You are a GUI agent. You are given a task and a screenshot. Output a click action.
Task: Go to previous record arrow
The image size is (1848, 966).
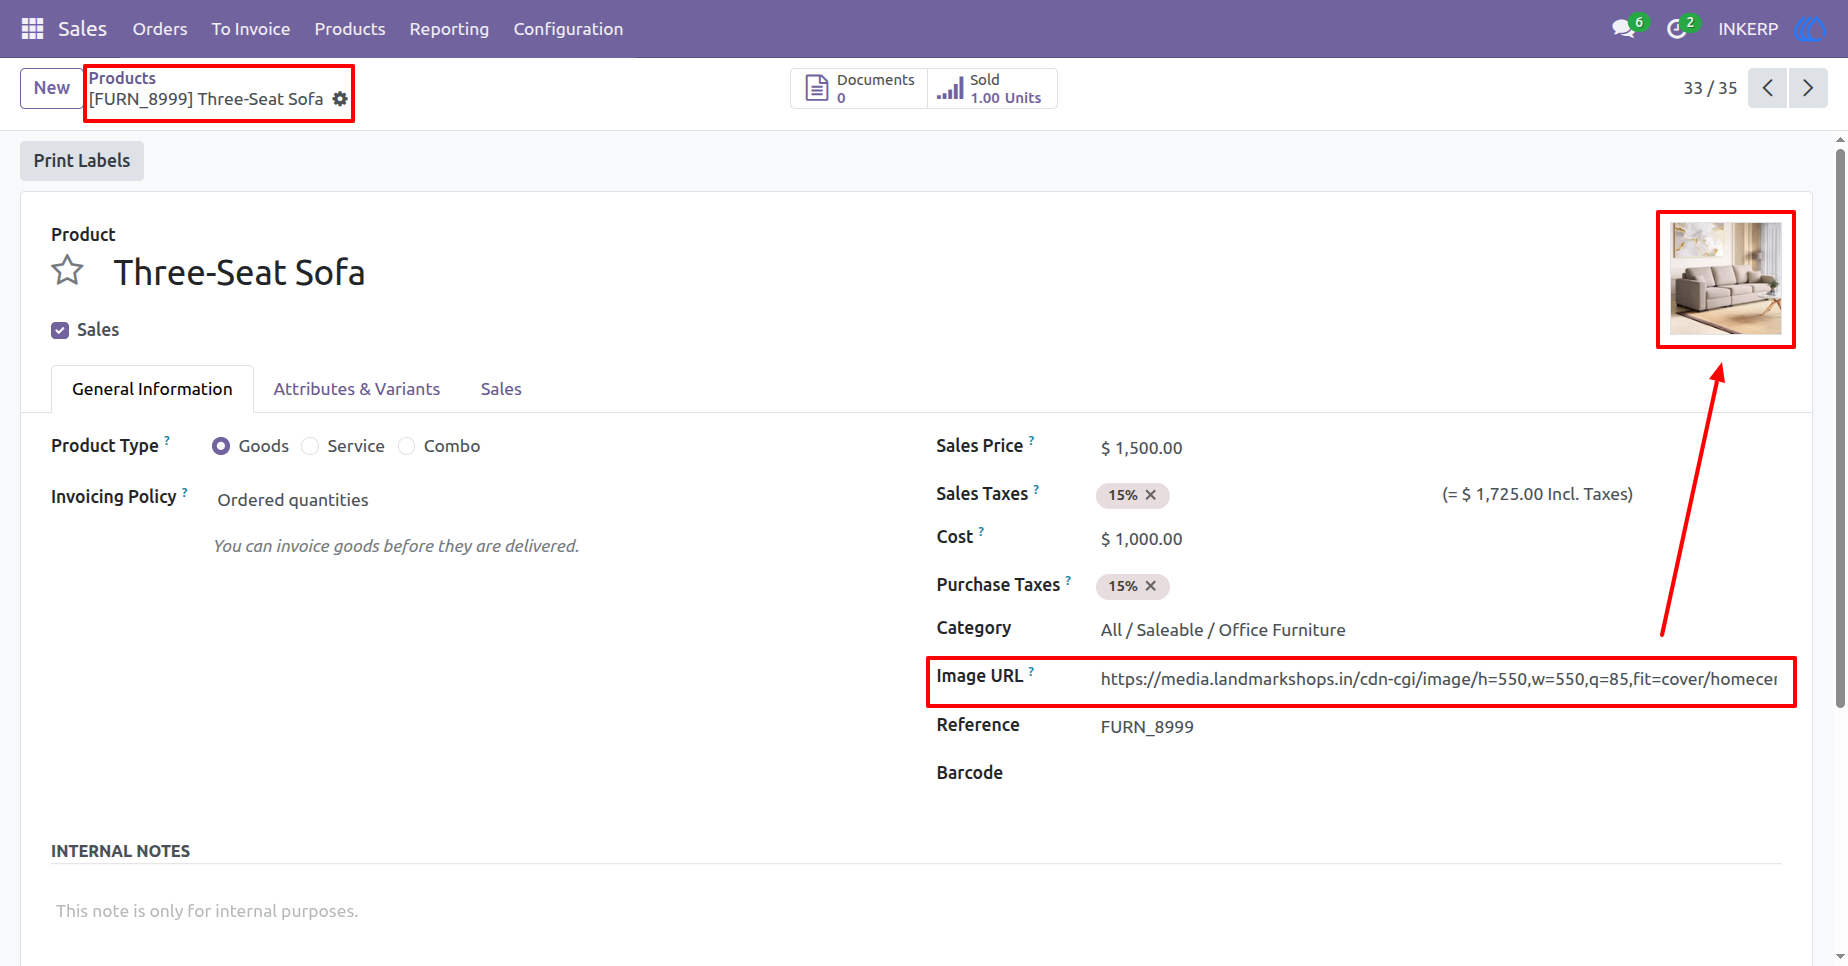1767,88
